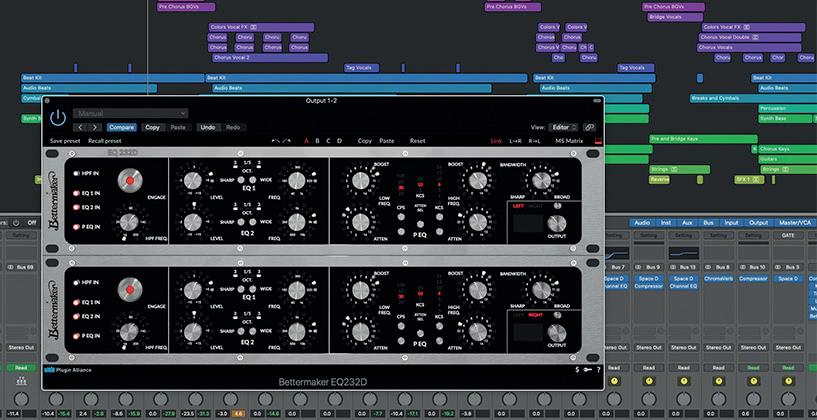Toggle EQ 1 IN on the bottom unit

(76, 302)
